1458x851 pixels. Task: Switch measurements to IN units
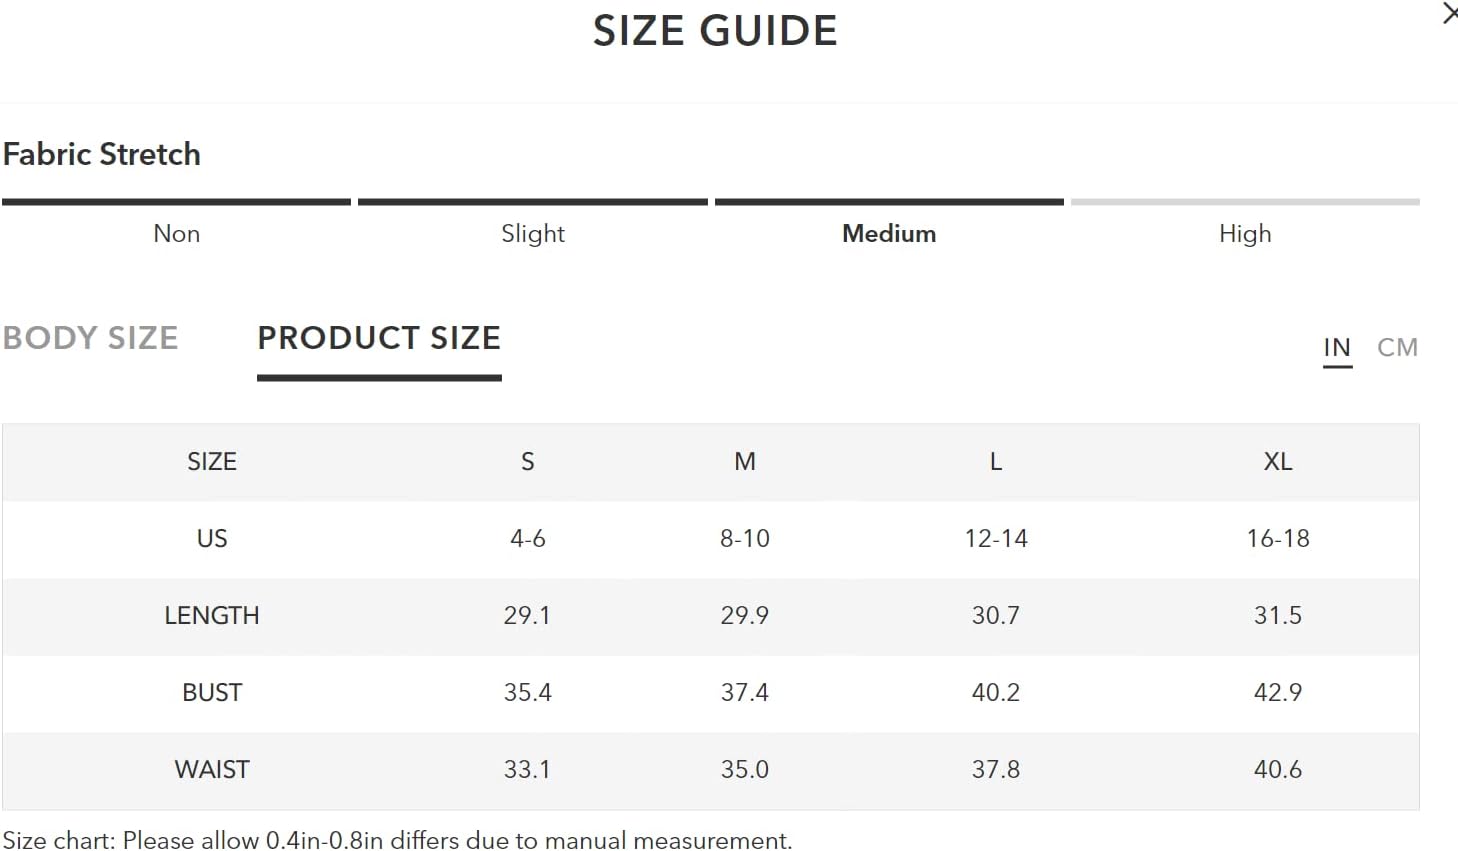tap(1337, 347)
